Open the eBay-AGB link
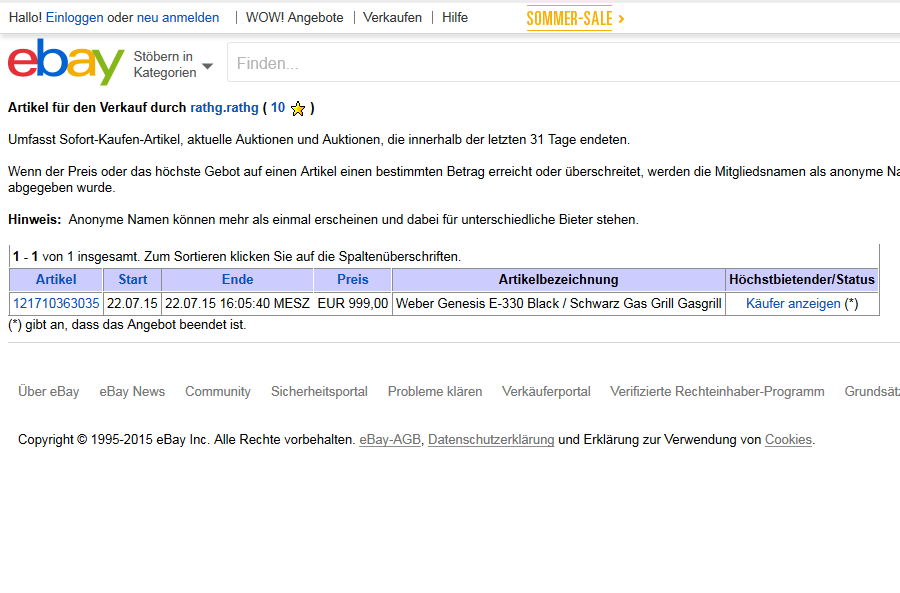Viewport: 900px width, 593px height. click(390, 440)
